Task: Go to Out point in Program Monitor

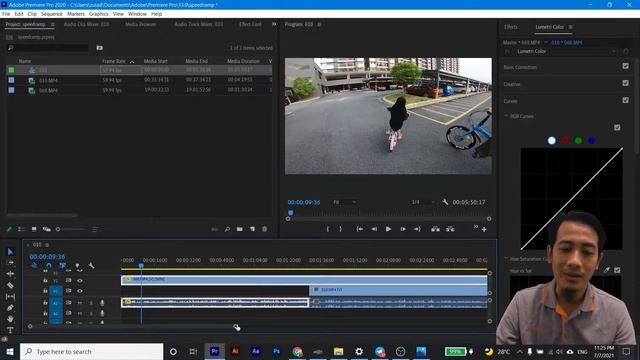Action: (417, 229)
